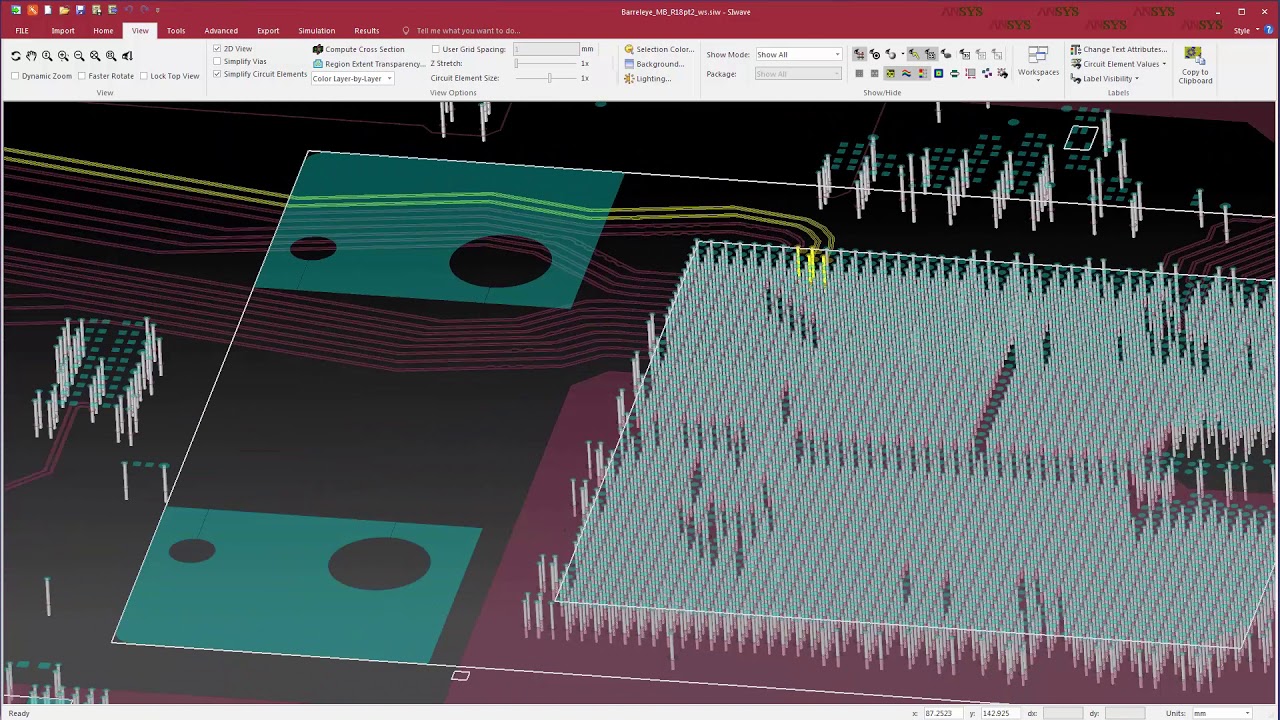Click the blue square Show/Hide icon
The height and width of the screenshot is (720, 1280).
(938, 73)
